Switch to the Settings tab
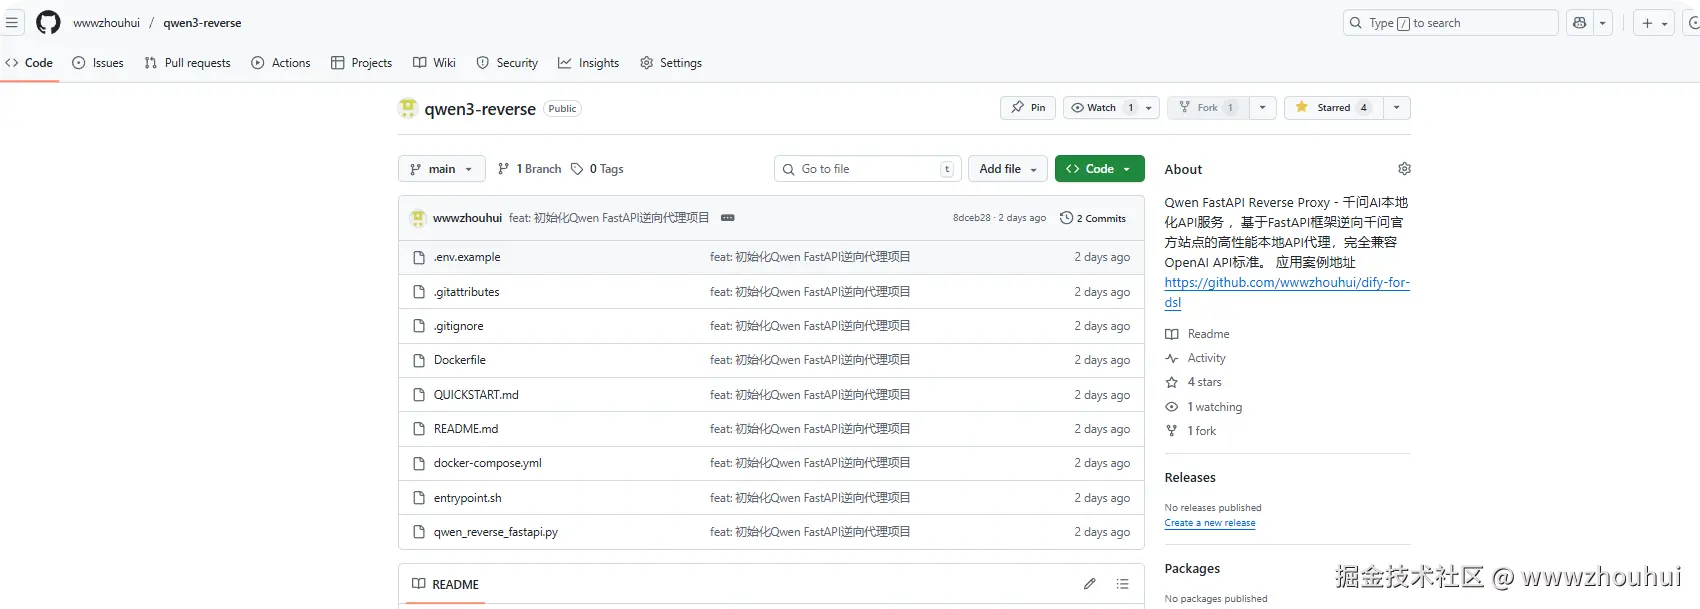This screenshot has width=1700, height=609. coord(671,62)
